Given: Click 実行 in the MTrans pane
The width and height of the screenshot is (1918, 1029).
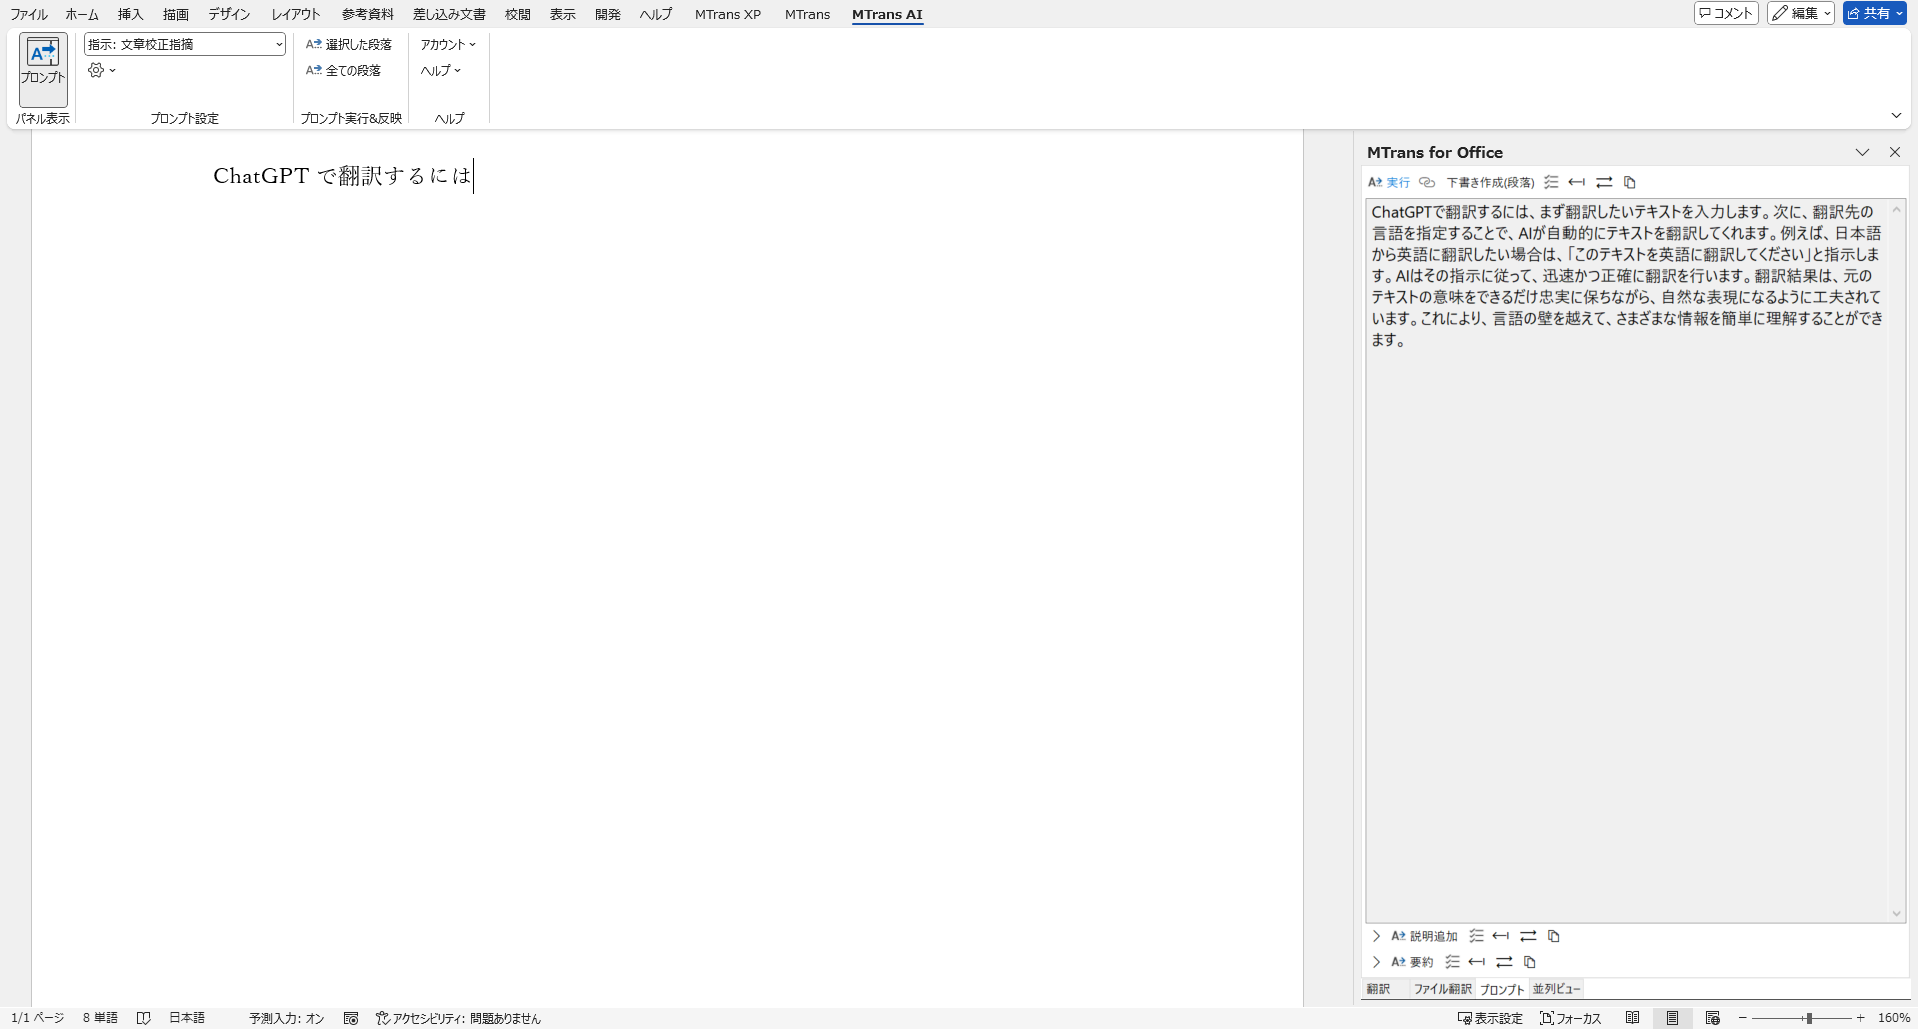Looking at the screenshot, I should coord(1389,182).
